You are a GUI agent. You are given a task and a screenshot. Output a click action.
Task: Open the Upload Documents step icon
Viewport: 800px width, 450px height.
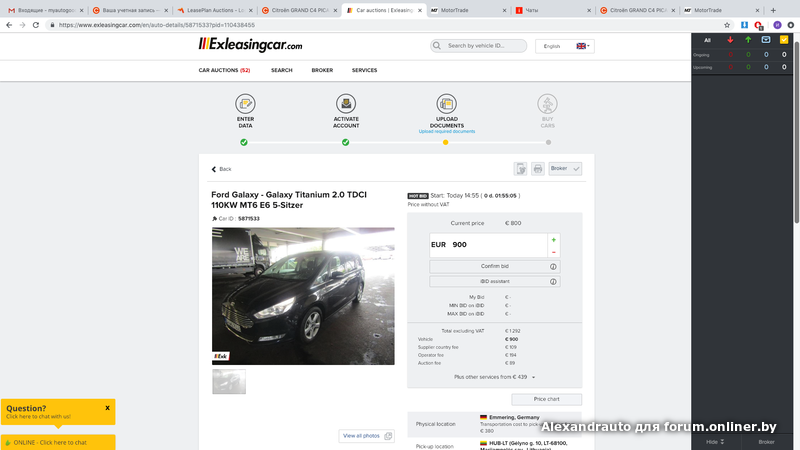point(446,104)
